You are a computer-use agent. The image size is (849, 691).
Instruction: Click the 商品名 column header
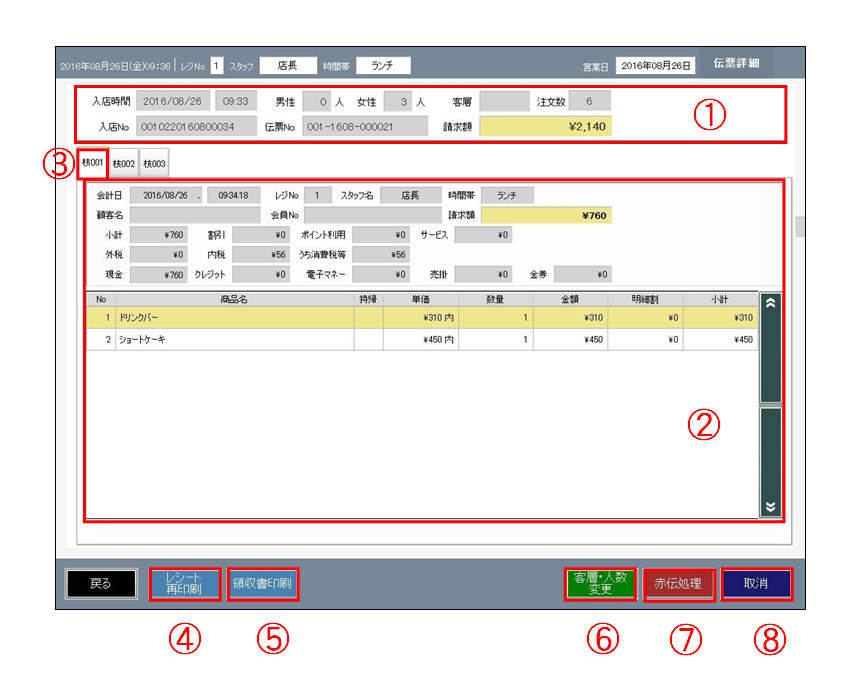pos(234,298)
